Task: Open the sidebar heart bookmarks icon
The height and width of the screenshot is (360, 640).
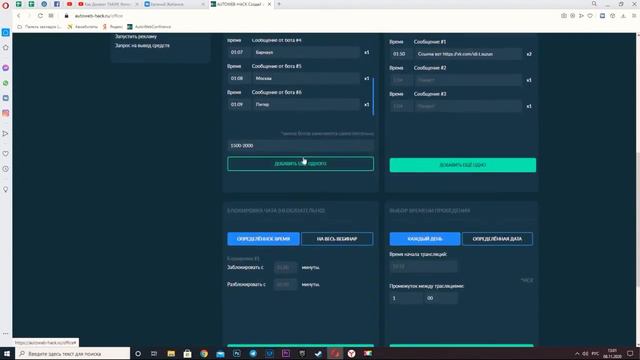Action: (6, 154)
